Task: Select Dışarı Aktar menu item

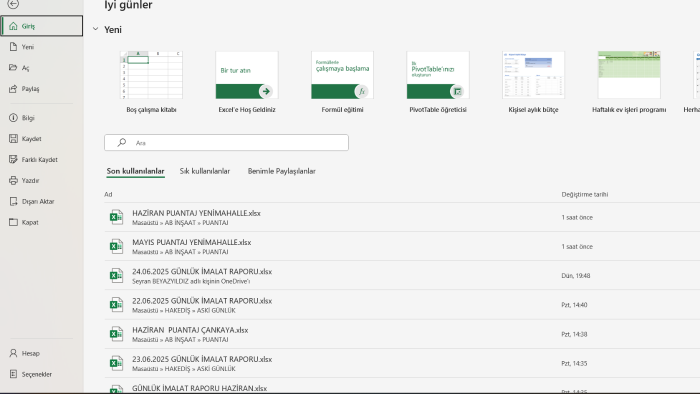Action: click(x=42, y=201)
